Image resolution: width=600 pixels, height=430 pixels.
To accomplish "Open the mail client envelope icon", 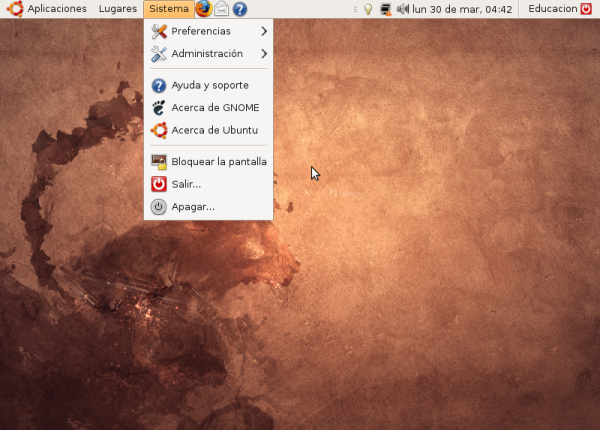I will click(222, 9).
